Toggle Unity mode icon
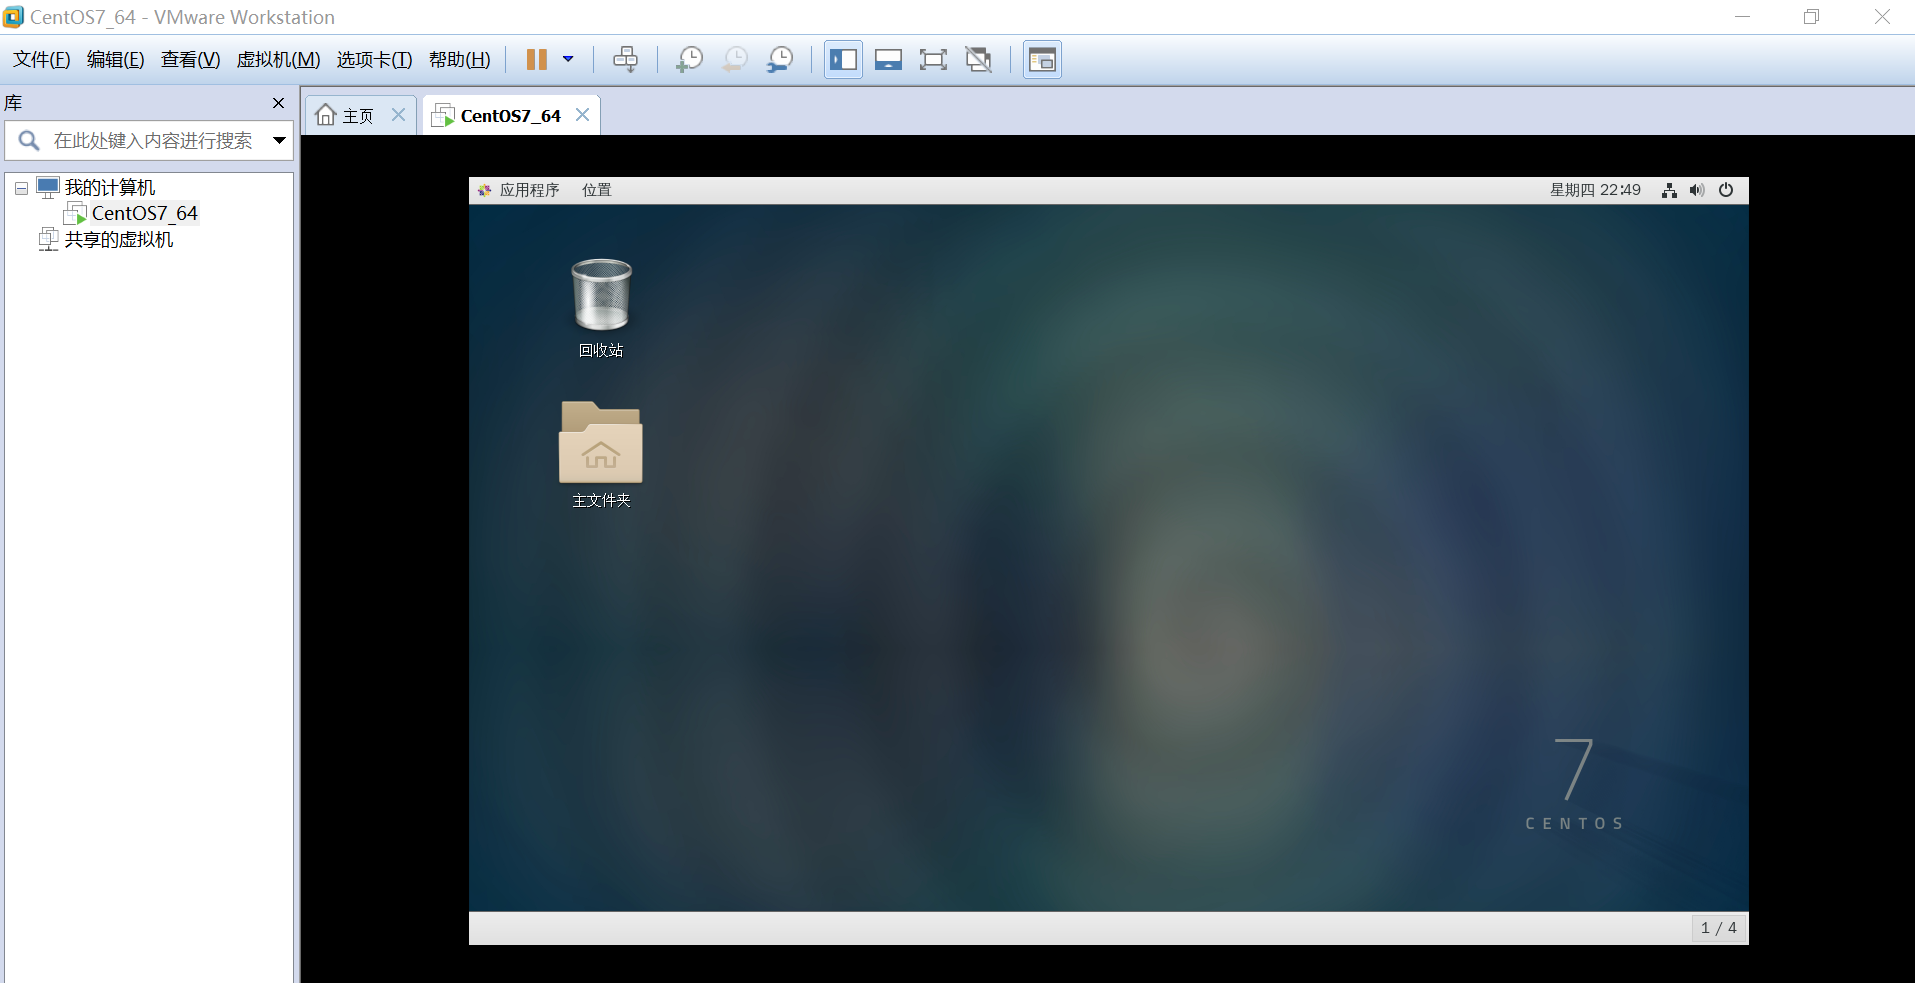 pos(979,60)
